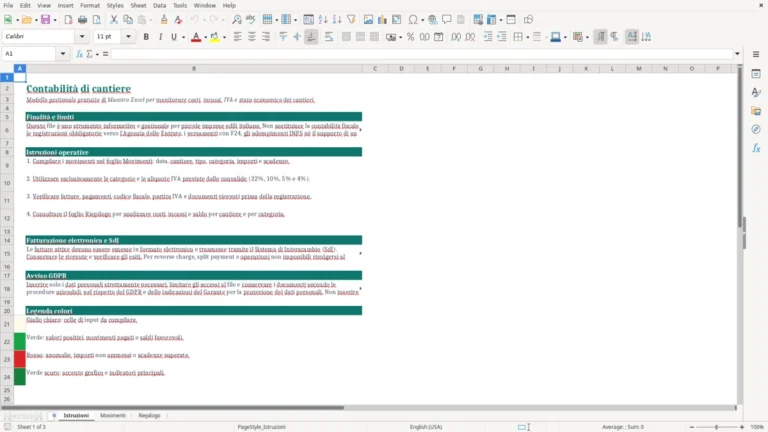Format as percent
The width and height of the screenshot is (768, 432).
[410, 37]
